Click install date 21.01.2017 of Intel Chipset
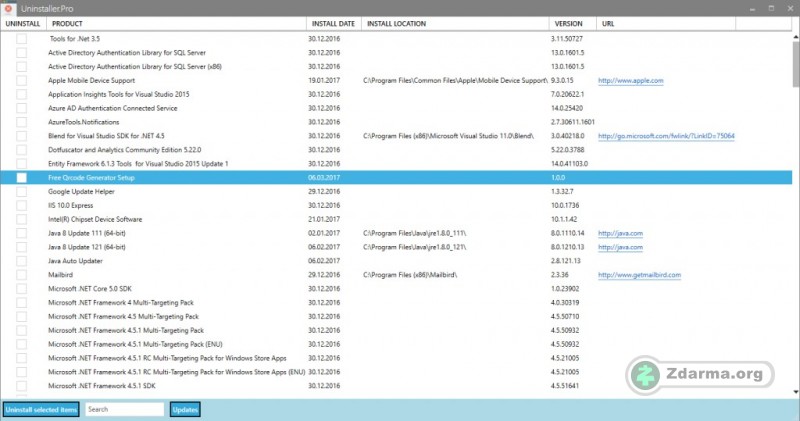Screen dimensions: 800x421 [324, 219]
